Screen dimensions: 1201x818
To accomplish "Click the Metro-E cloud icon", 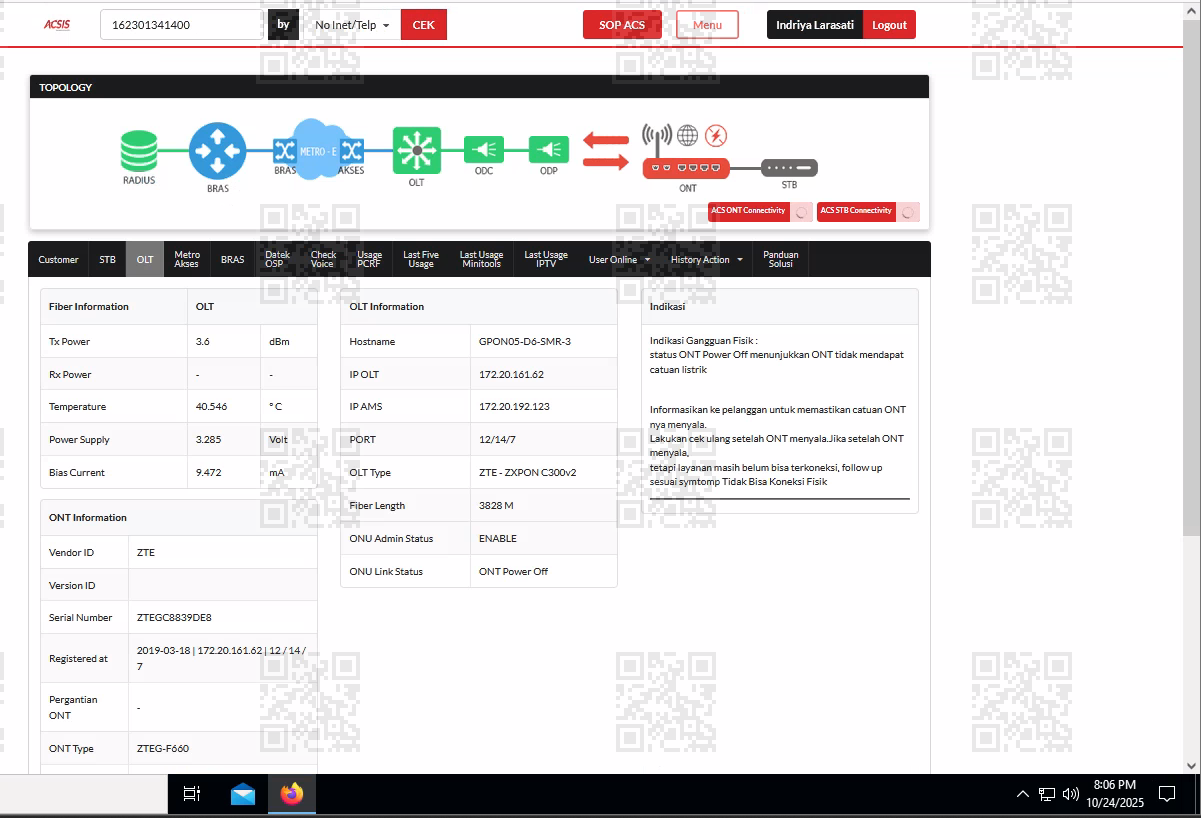I will [x=318, y=149].
